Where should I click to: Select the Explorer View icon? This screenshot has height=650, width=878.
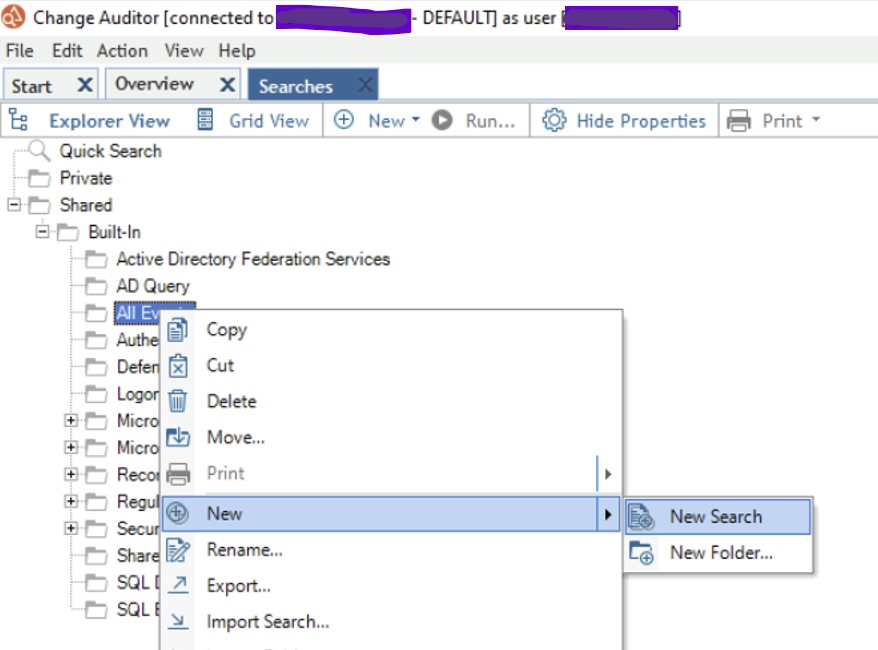(x=20, y=119)
